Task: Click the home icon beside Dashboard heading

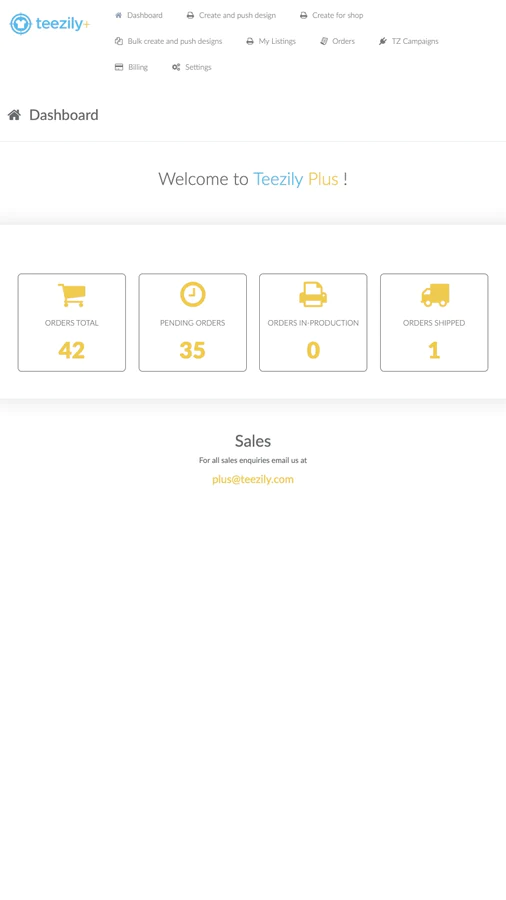Action: [14, 115]
